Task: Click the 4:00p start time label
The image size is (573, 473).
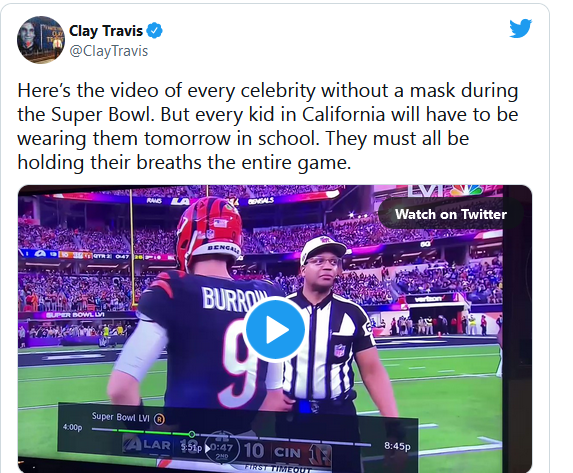Action: click(72, 427)
